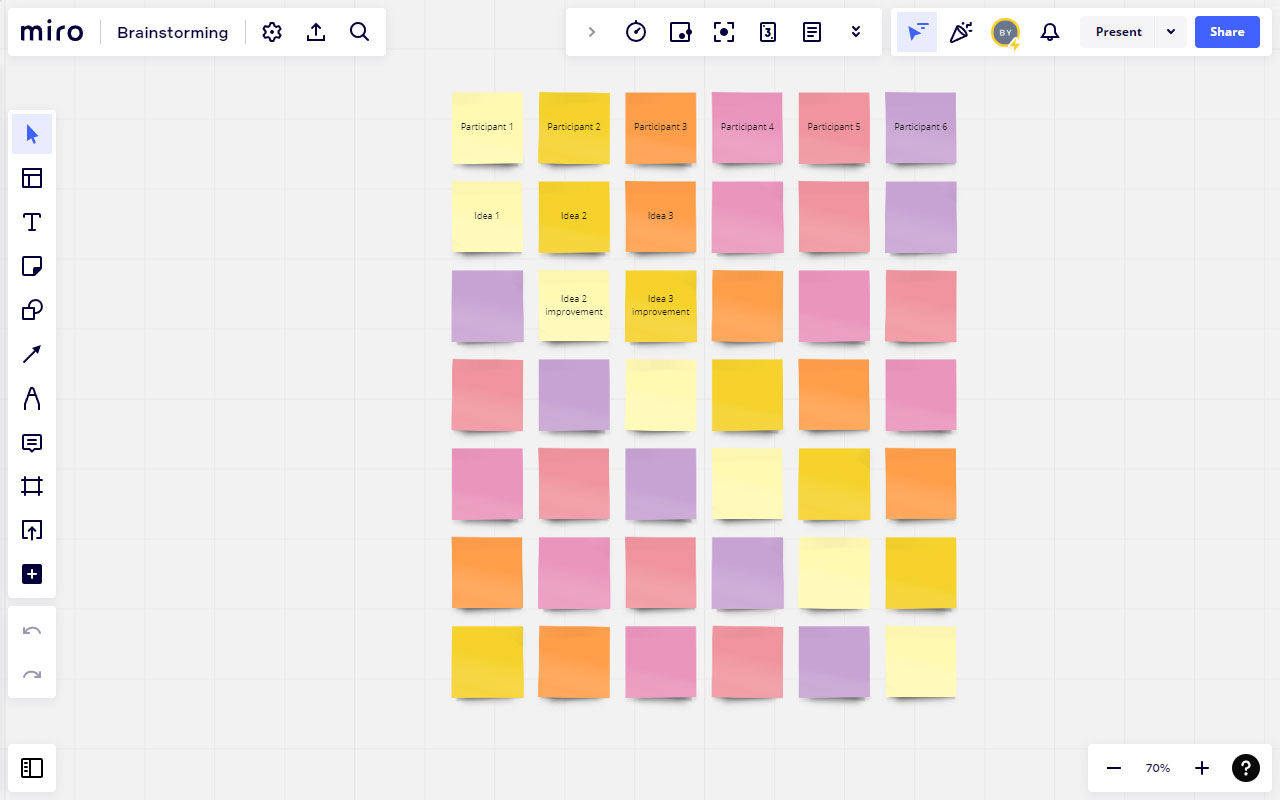Open the Estimation app in the toolbar
The height and width of the screenshot is (800, 1280).
click(x=768, y=31)
